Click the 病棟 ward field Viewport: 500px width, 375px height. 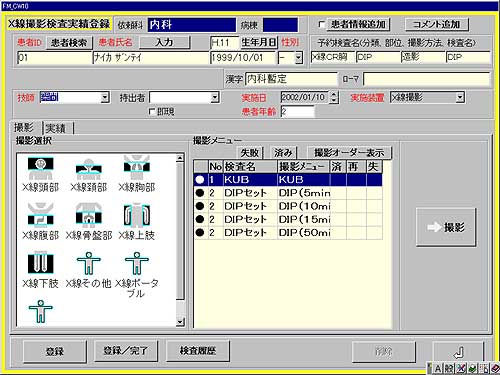(x=280, y=25)
